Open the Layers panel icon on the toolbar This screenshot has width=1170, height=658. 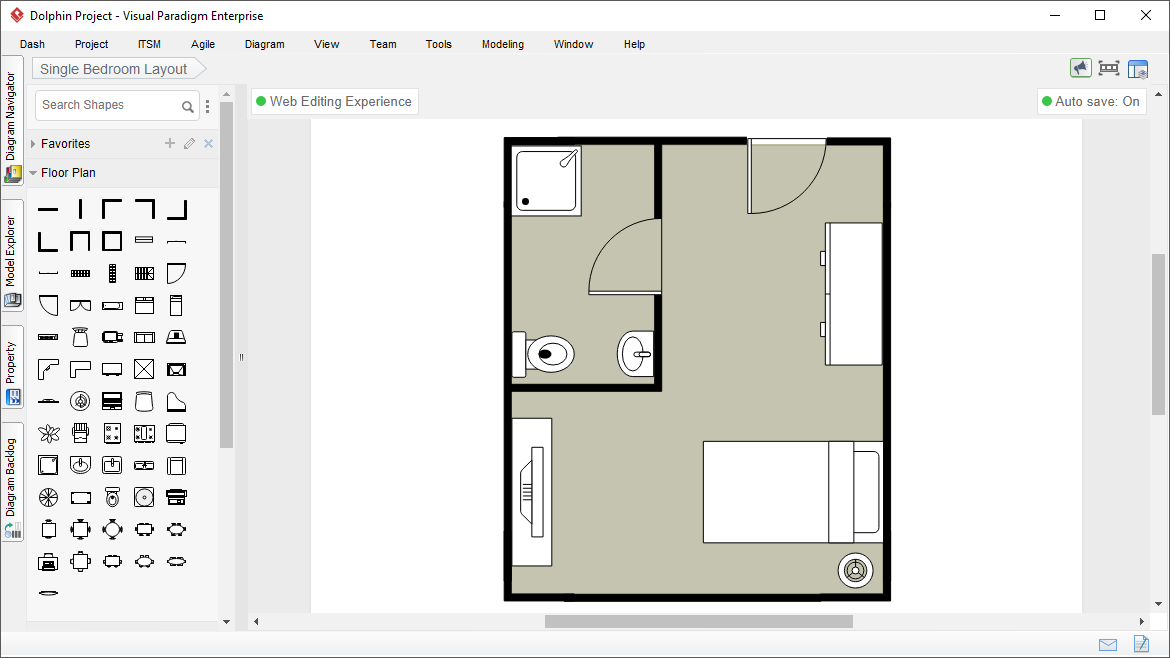pos(1138,68)
